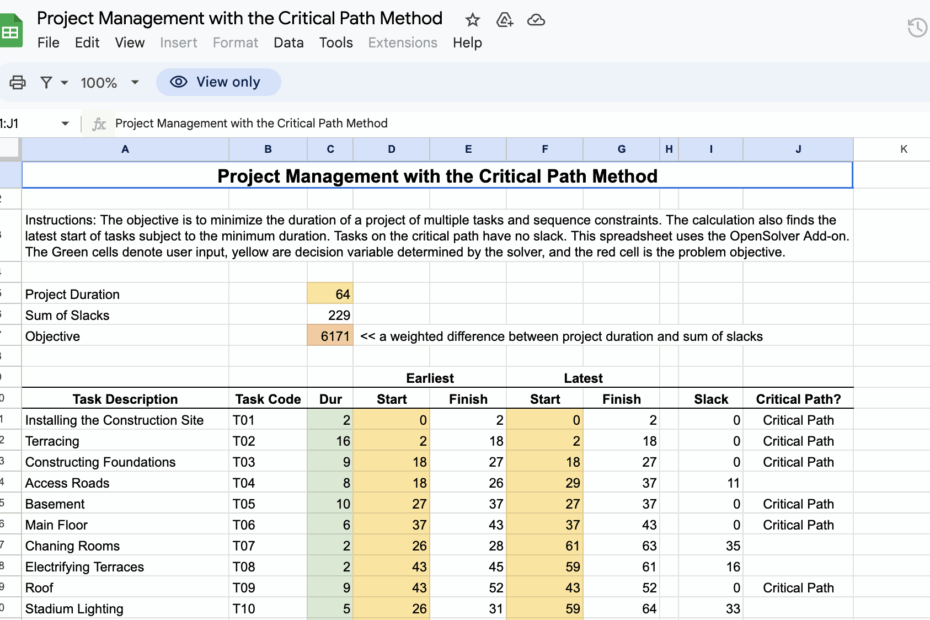Click the eye icon in View only pill

coord(181,82)
